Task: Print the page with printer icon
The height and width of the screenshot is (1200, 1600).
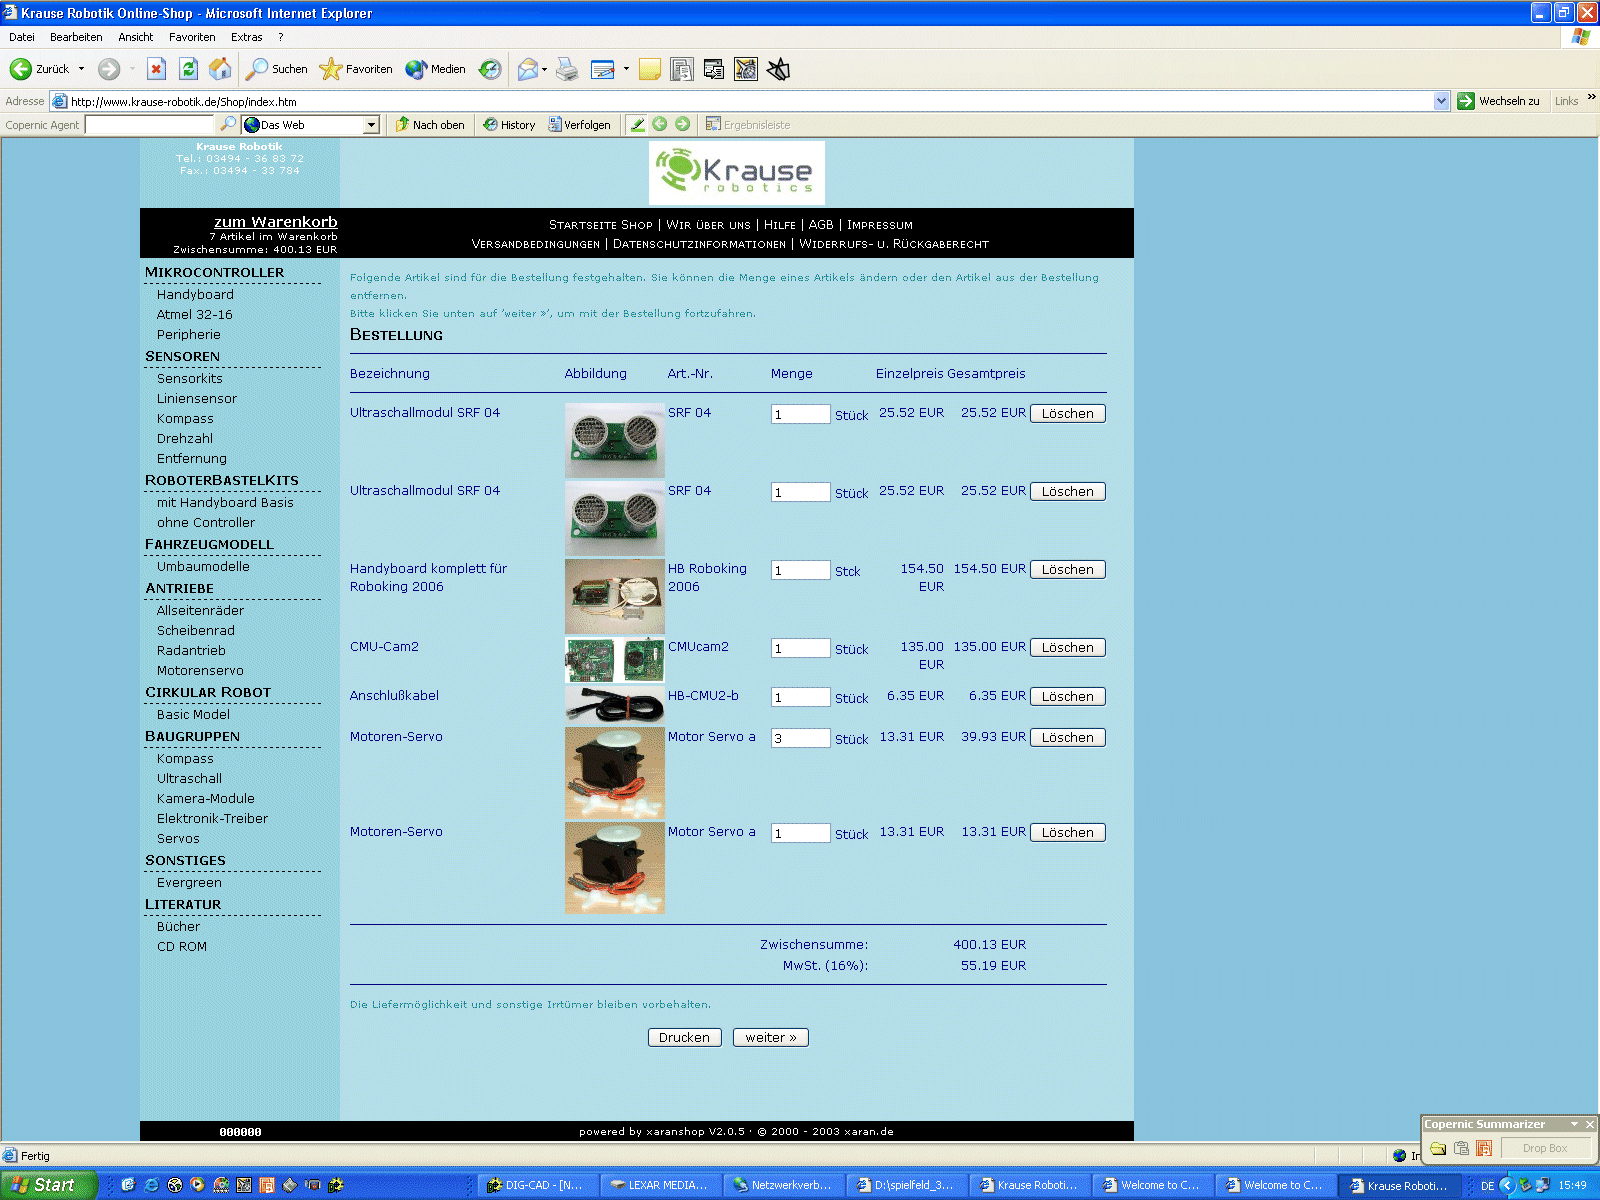Action: (567, 69)
